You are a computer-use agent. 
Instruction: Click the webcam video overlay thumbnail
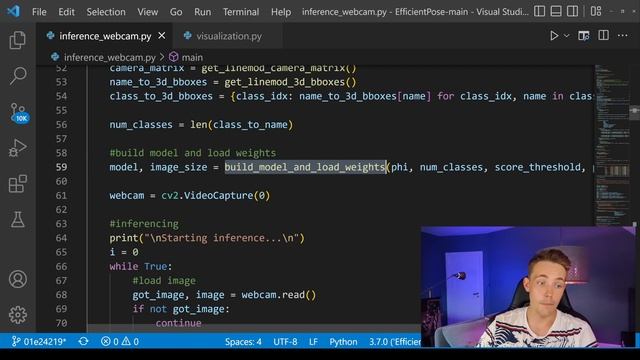click(528, 287)
